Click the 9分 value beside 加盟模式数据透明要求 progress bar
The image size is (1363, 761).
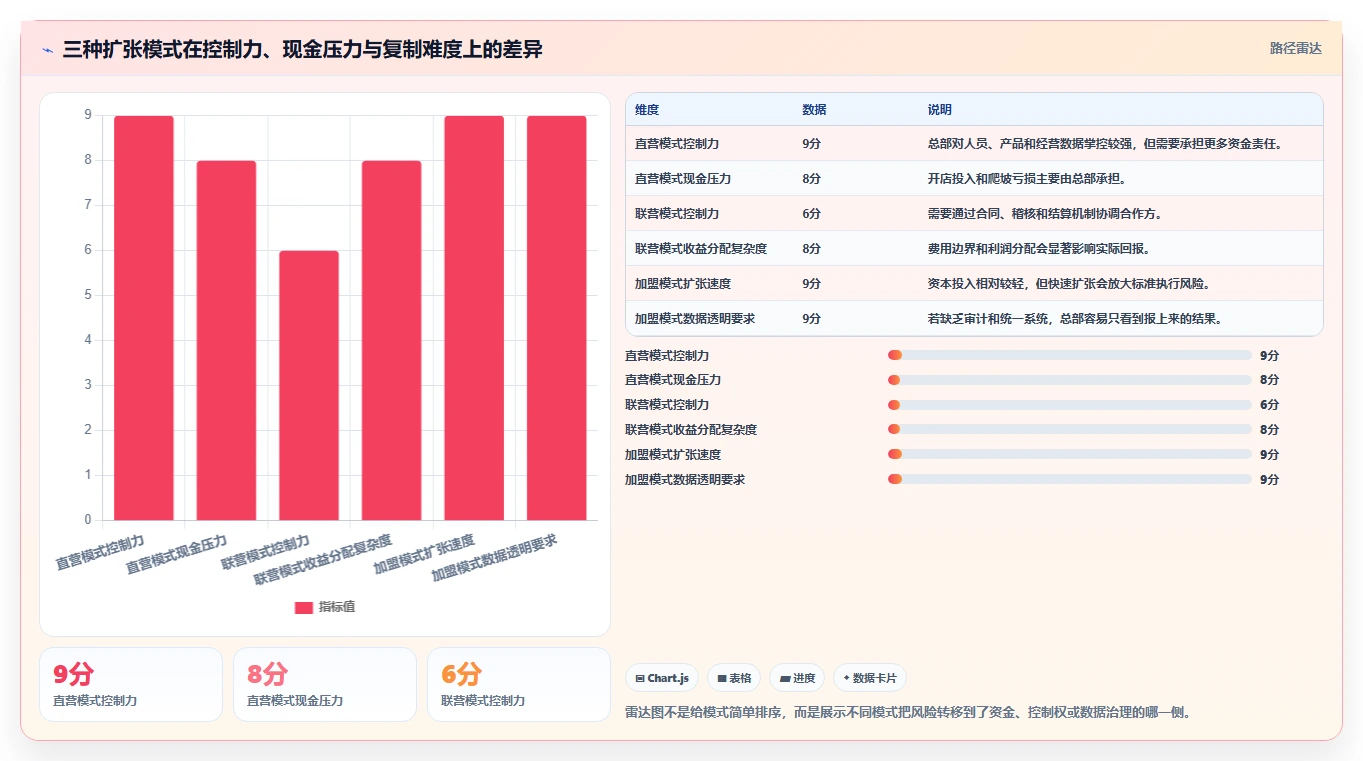pos(1269,479)
